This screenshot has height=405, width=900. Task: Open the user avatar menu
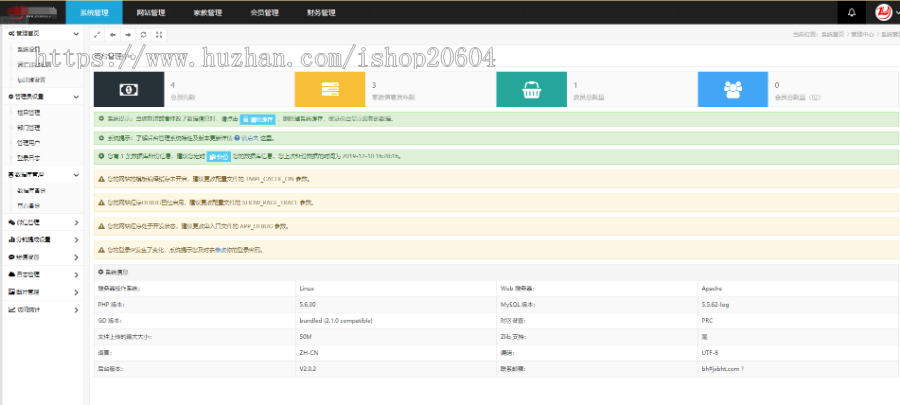(x=883, y=12)
